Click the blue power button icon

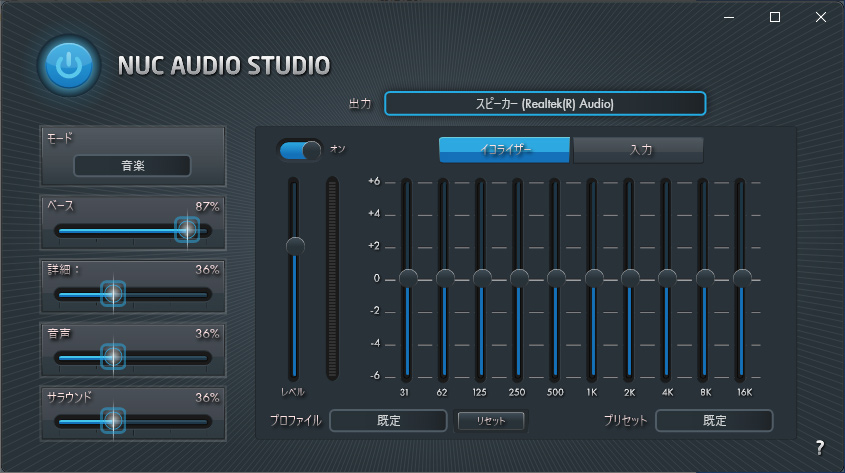pyautogui.click(x=69, y=66)
